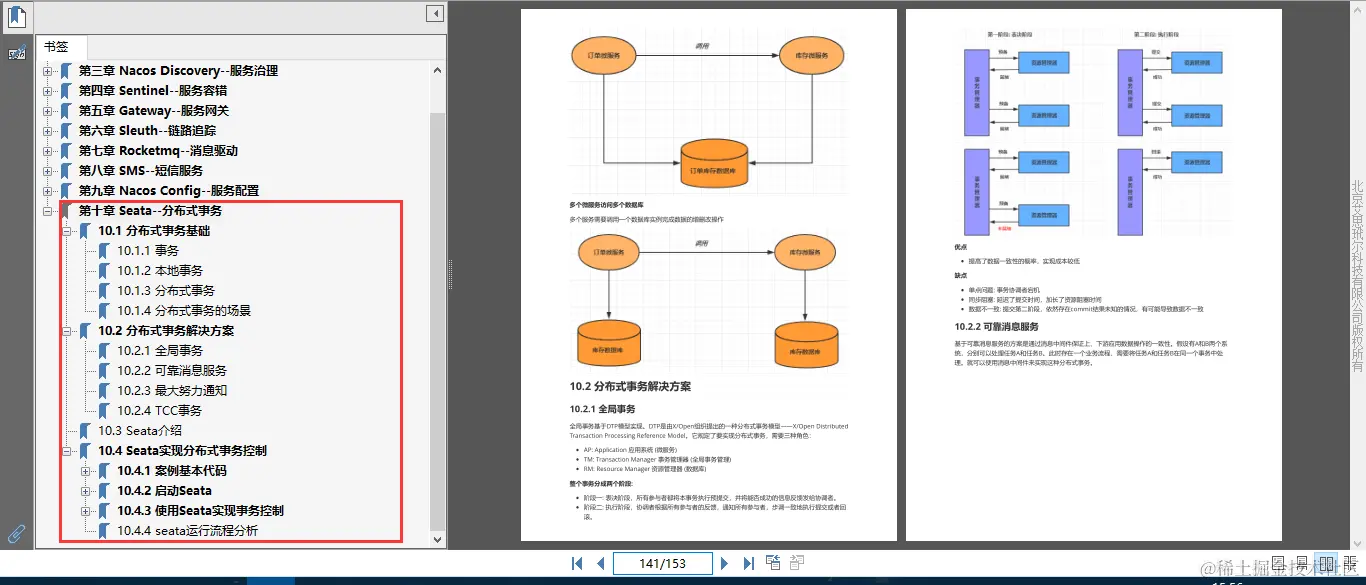Open the 10.3 Seata介绍 bookmark
1366x585 pixels.
click(140, 430)
